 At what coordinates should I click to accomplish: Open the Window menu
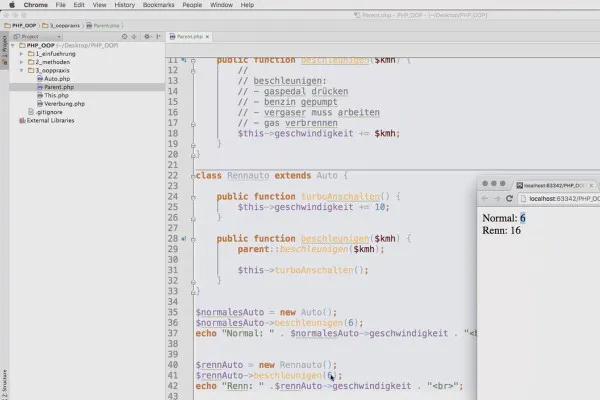point(221,5)
